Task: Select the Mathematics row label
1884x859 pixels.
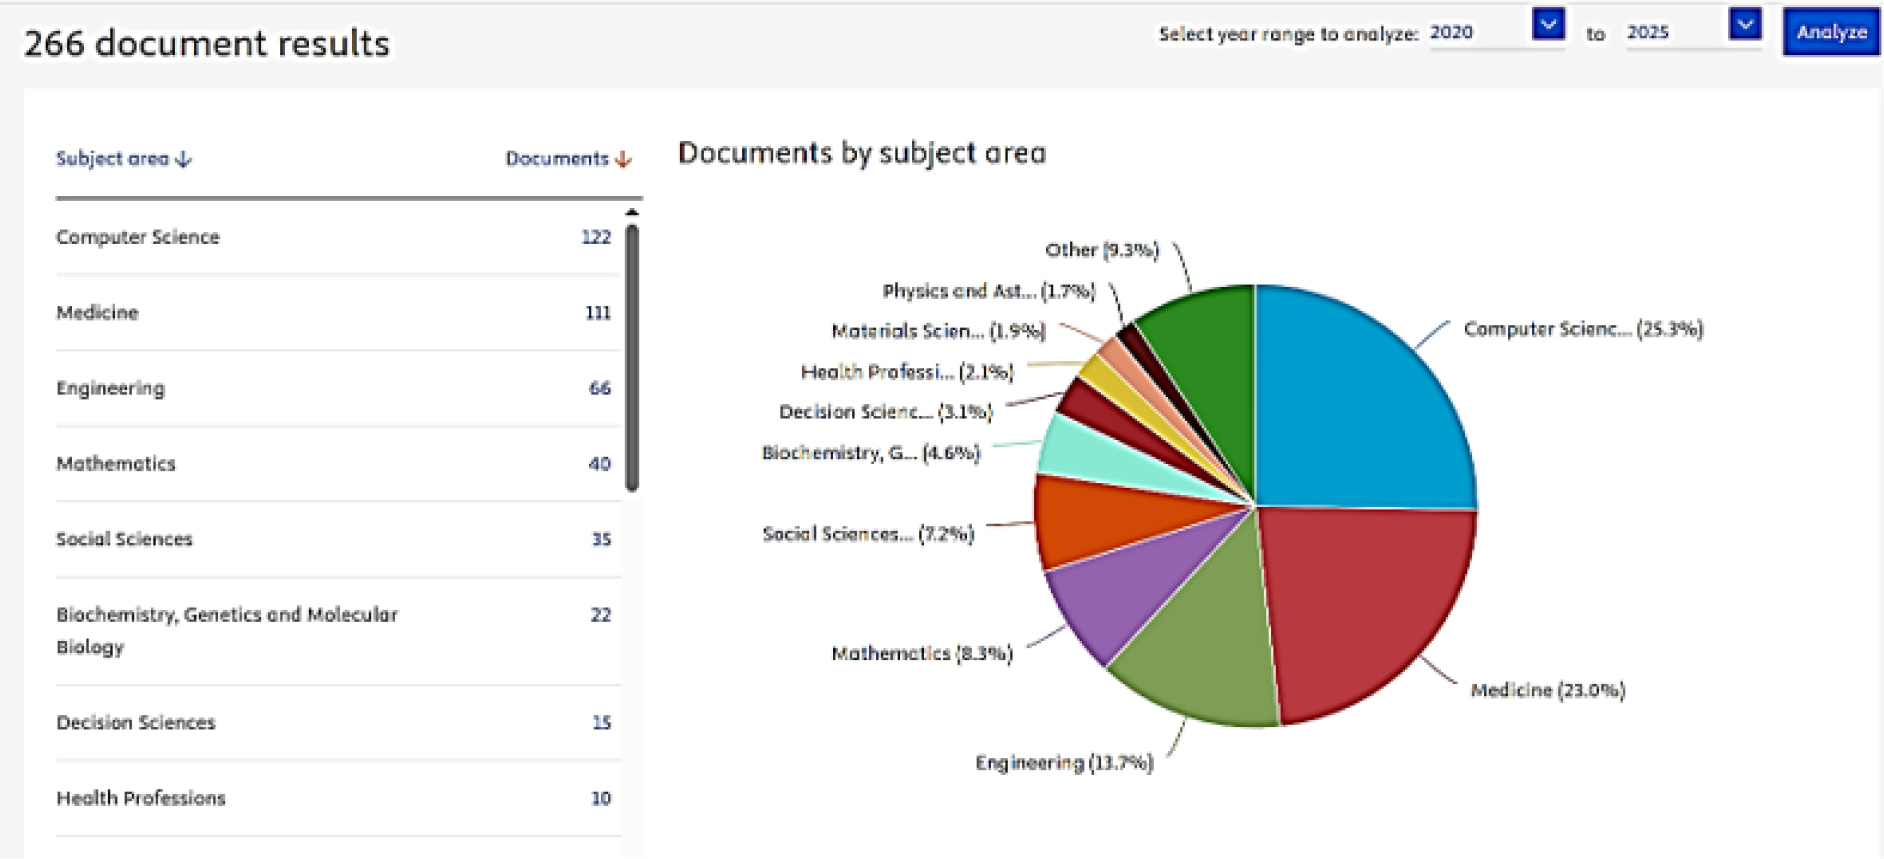Action: click(116, 463)
